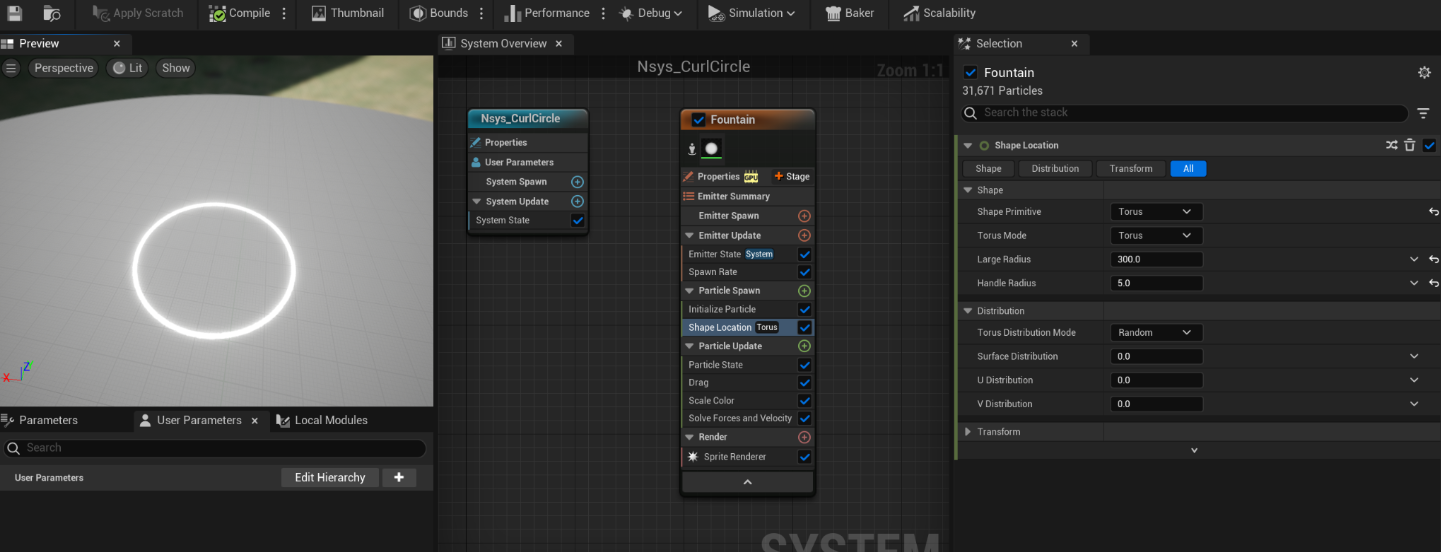Add module to System Update with plus icon
The height and width of the screenshot is (552, 1441).
point(577,201)
